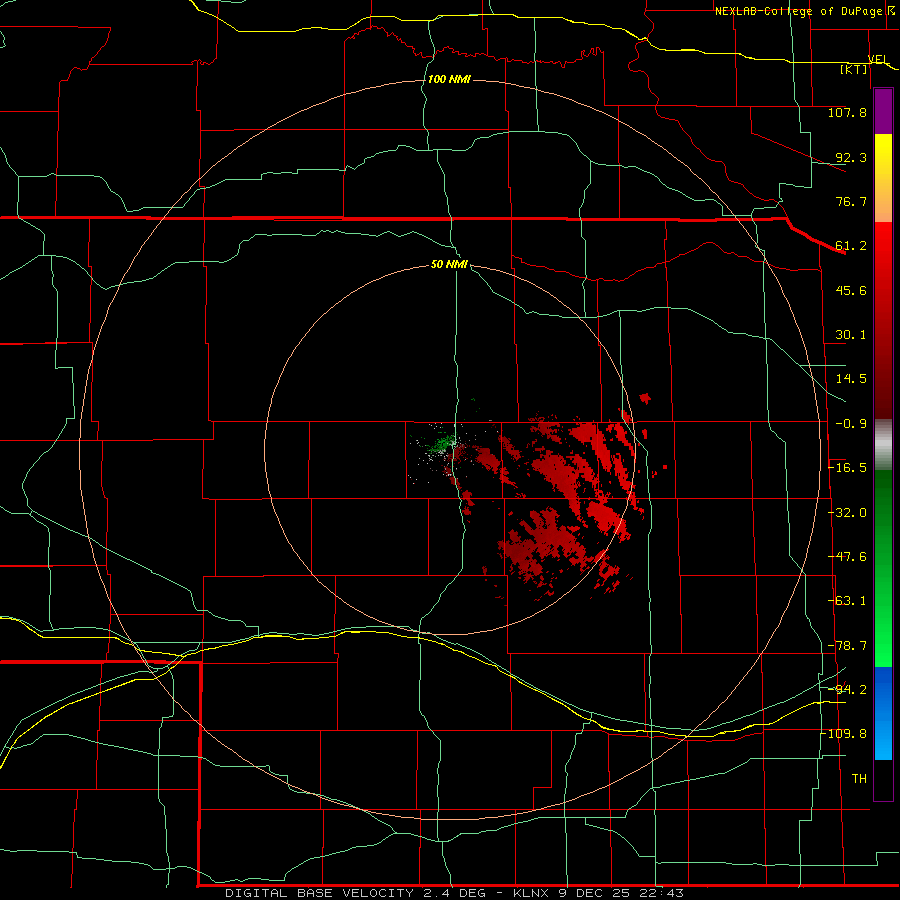Click the 100 NMI range ring label
The image size is (900, 900).
tap(449, 79)
